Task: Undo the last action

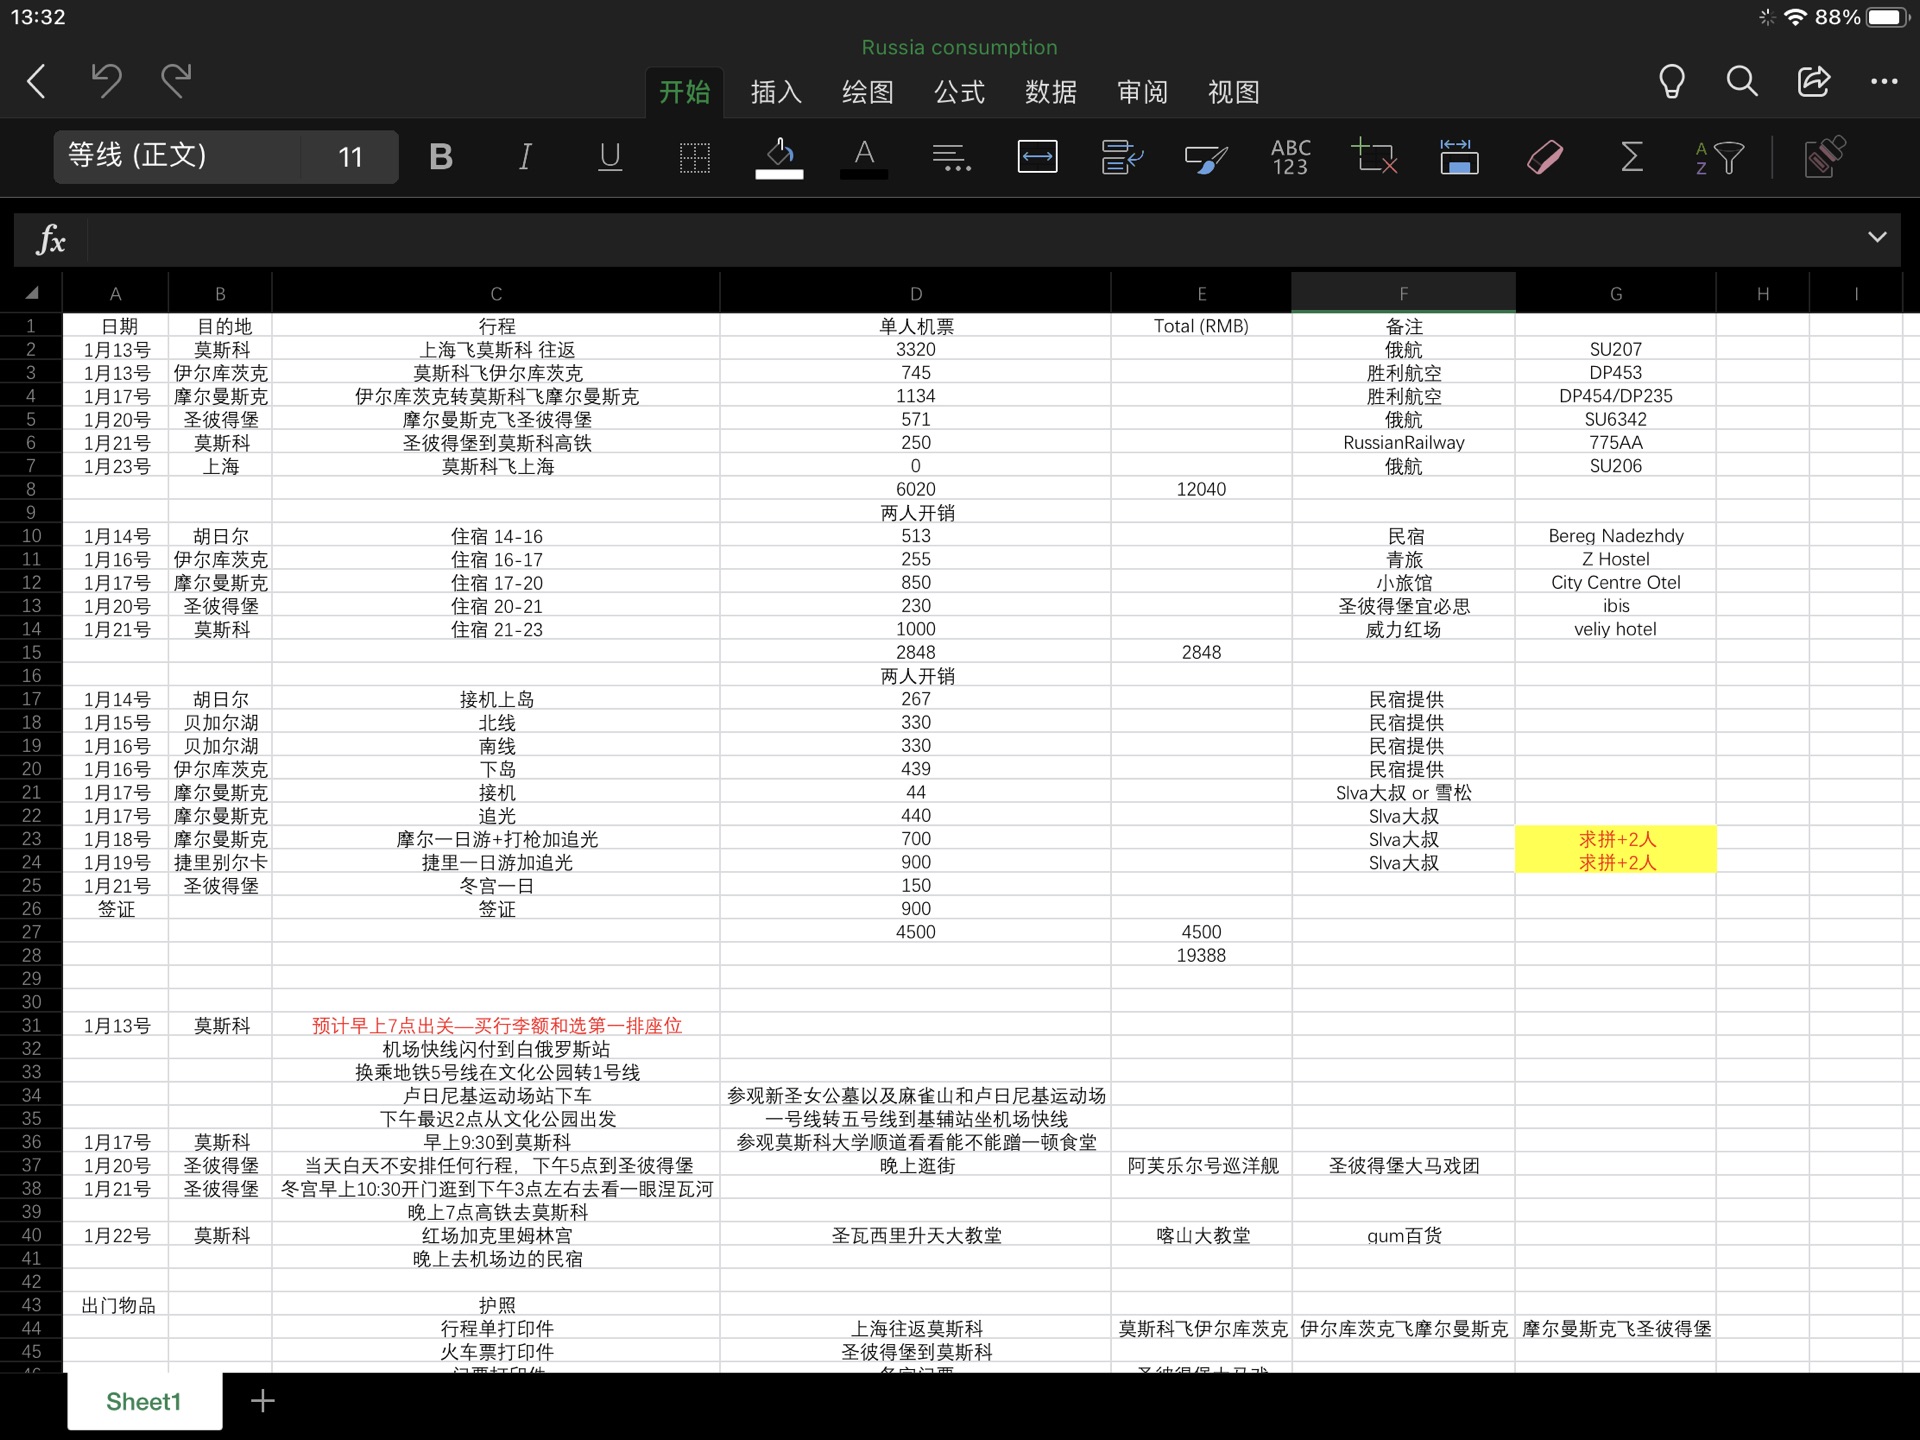Action: 106,80
